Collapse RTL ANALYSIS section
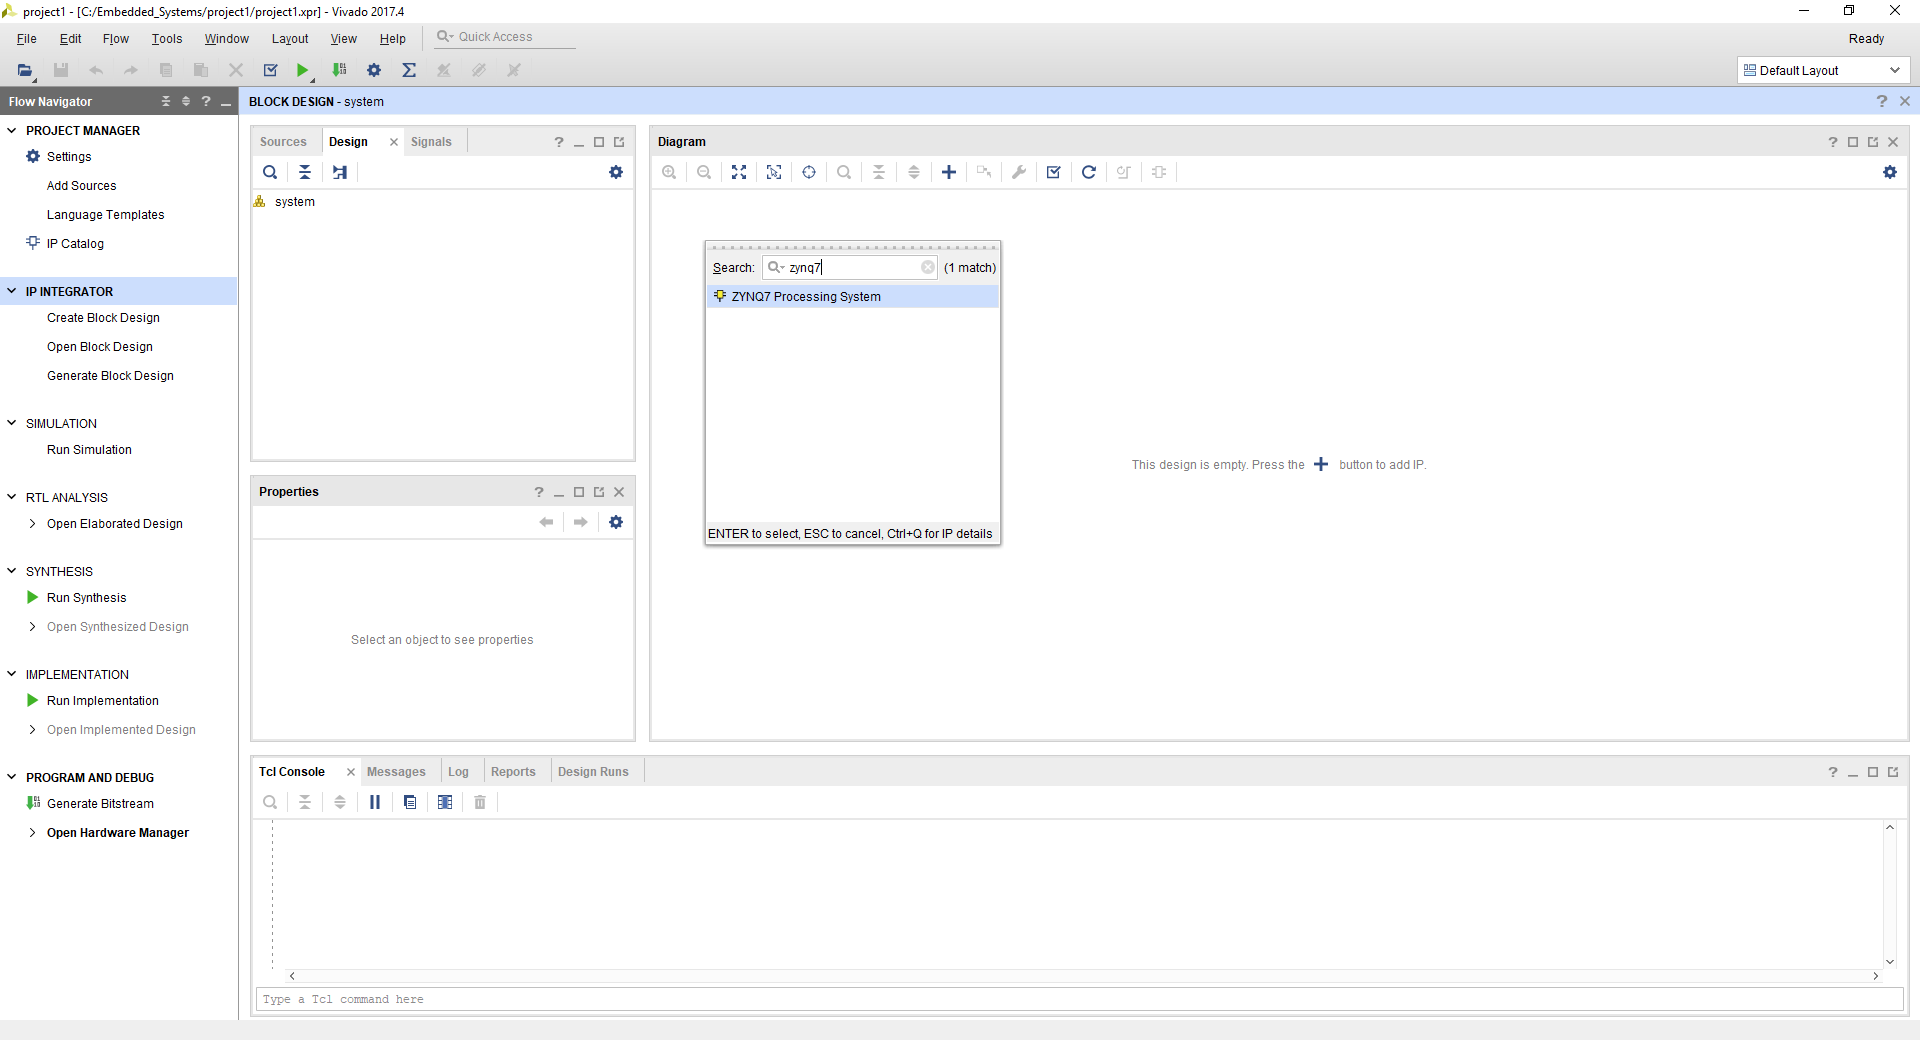1920x1040 pixels. point(12,497)
